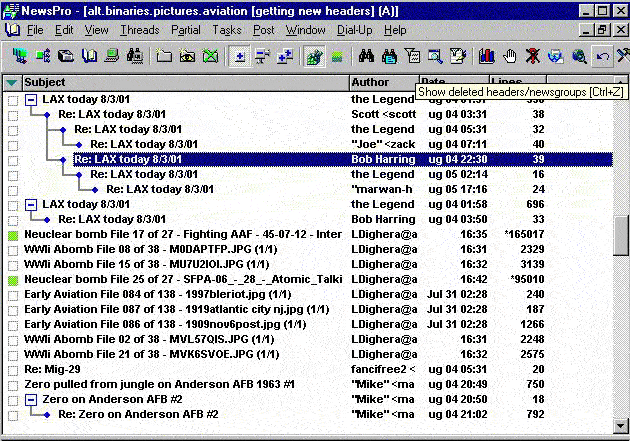The height and width of the screenshot is (441, 630).
Task: Check the box for first LAX today thread
Action: click(13, 100)
